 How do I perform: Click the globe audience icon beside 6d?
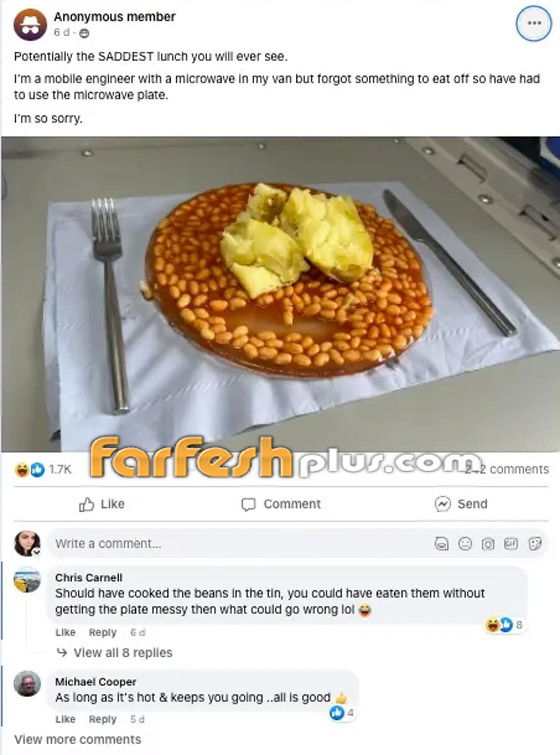pyautogui.click(x=84, y=33)
